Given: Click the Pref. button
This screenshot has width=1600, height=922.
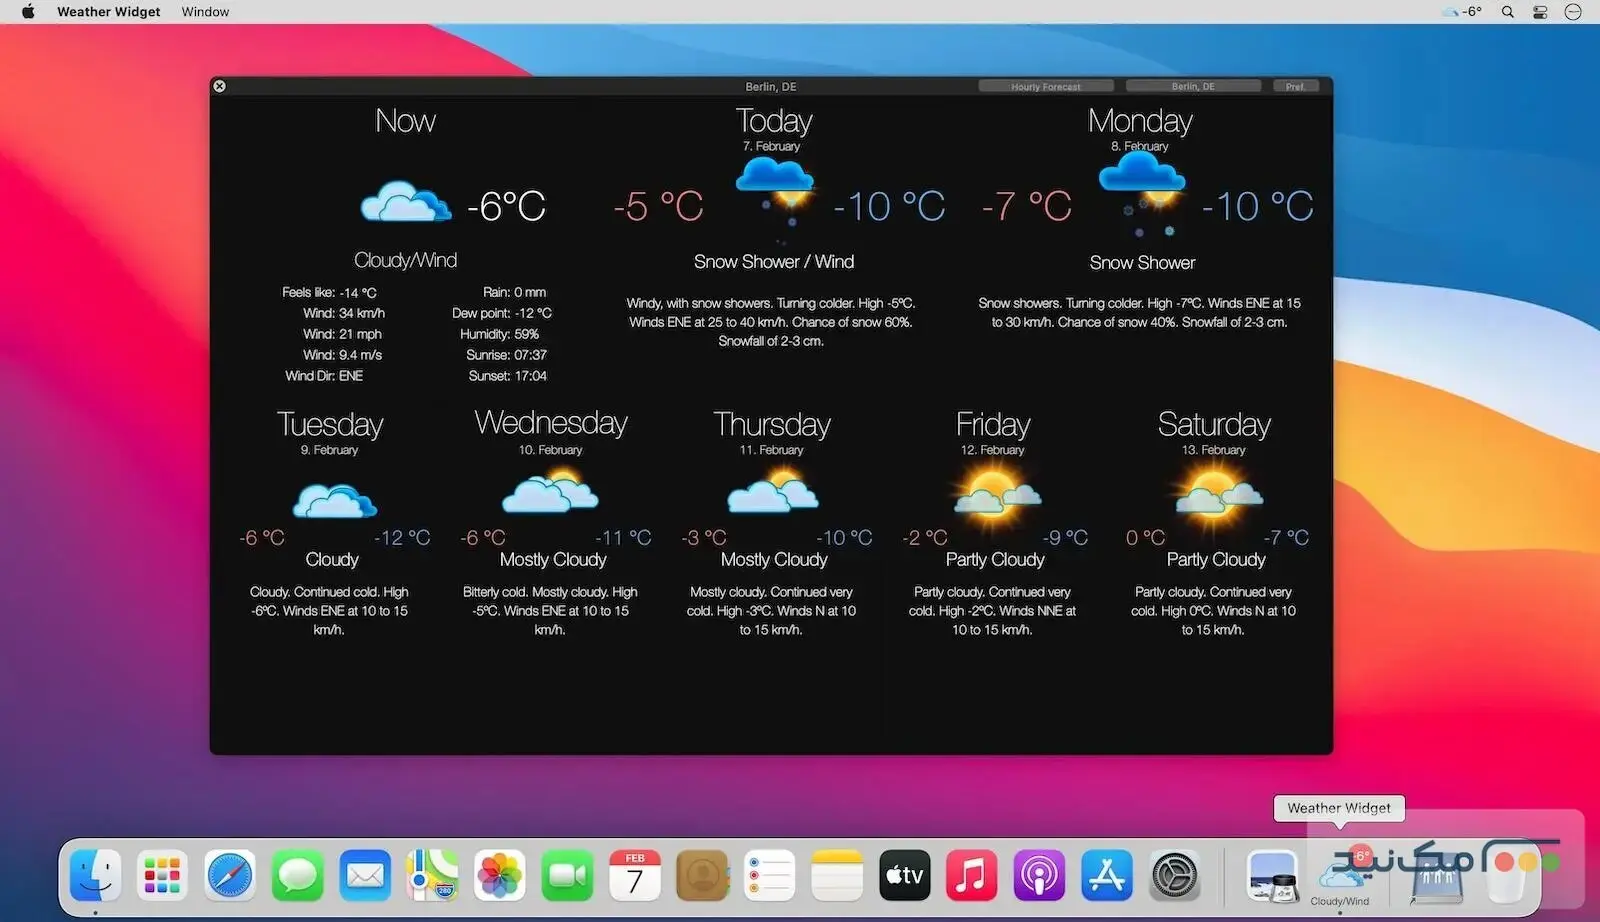Looking at the screenshot, I should pos(1295,86).
